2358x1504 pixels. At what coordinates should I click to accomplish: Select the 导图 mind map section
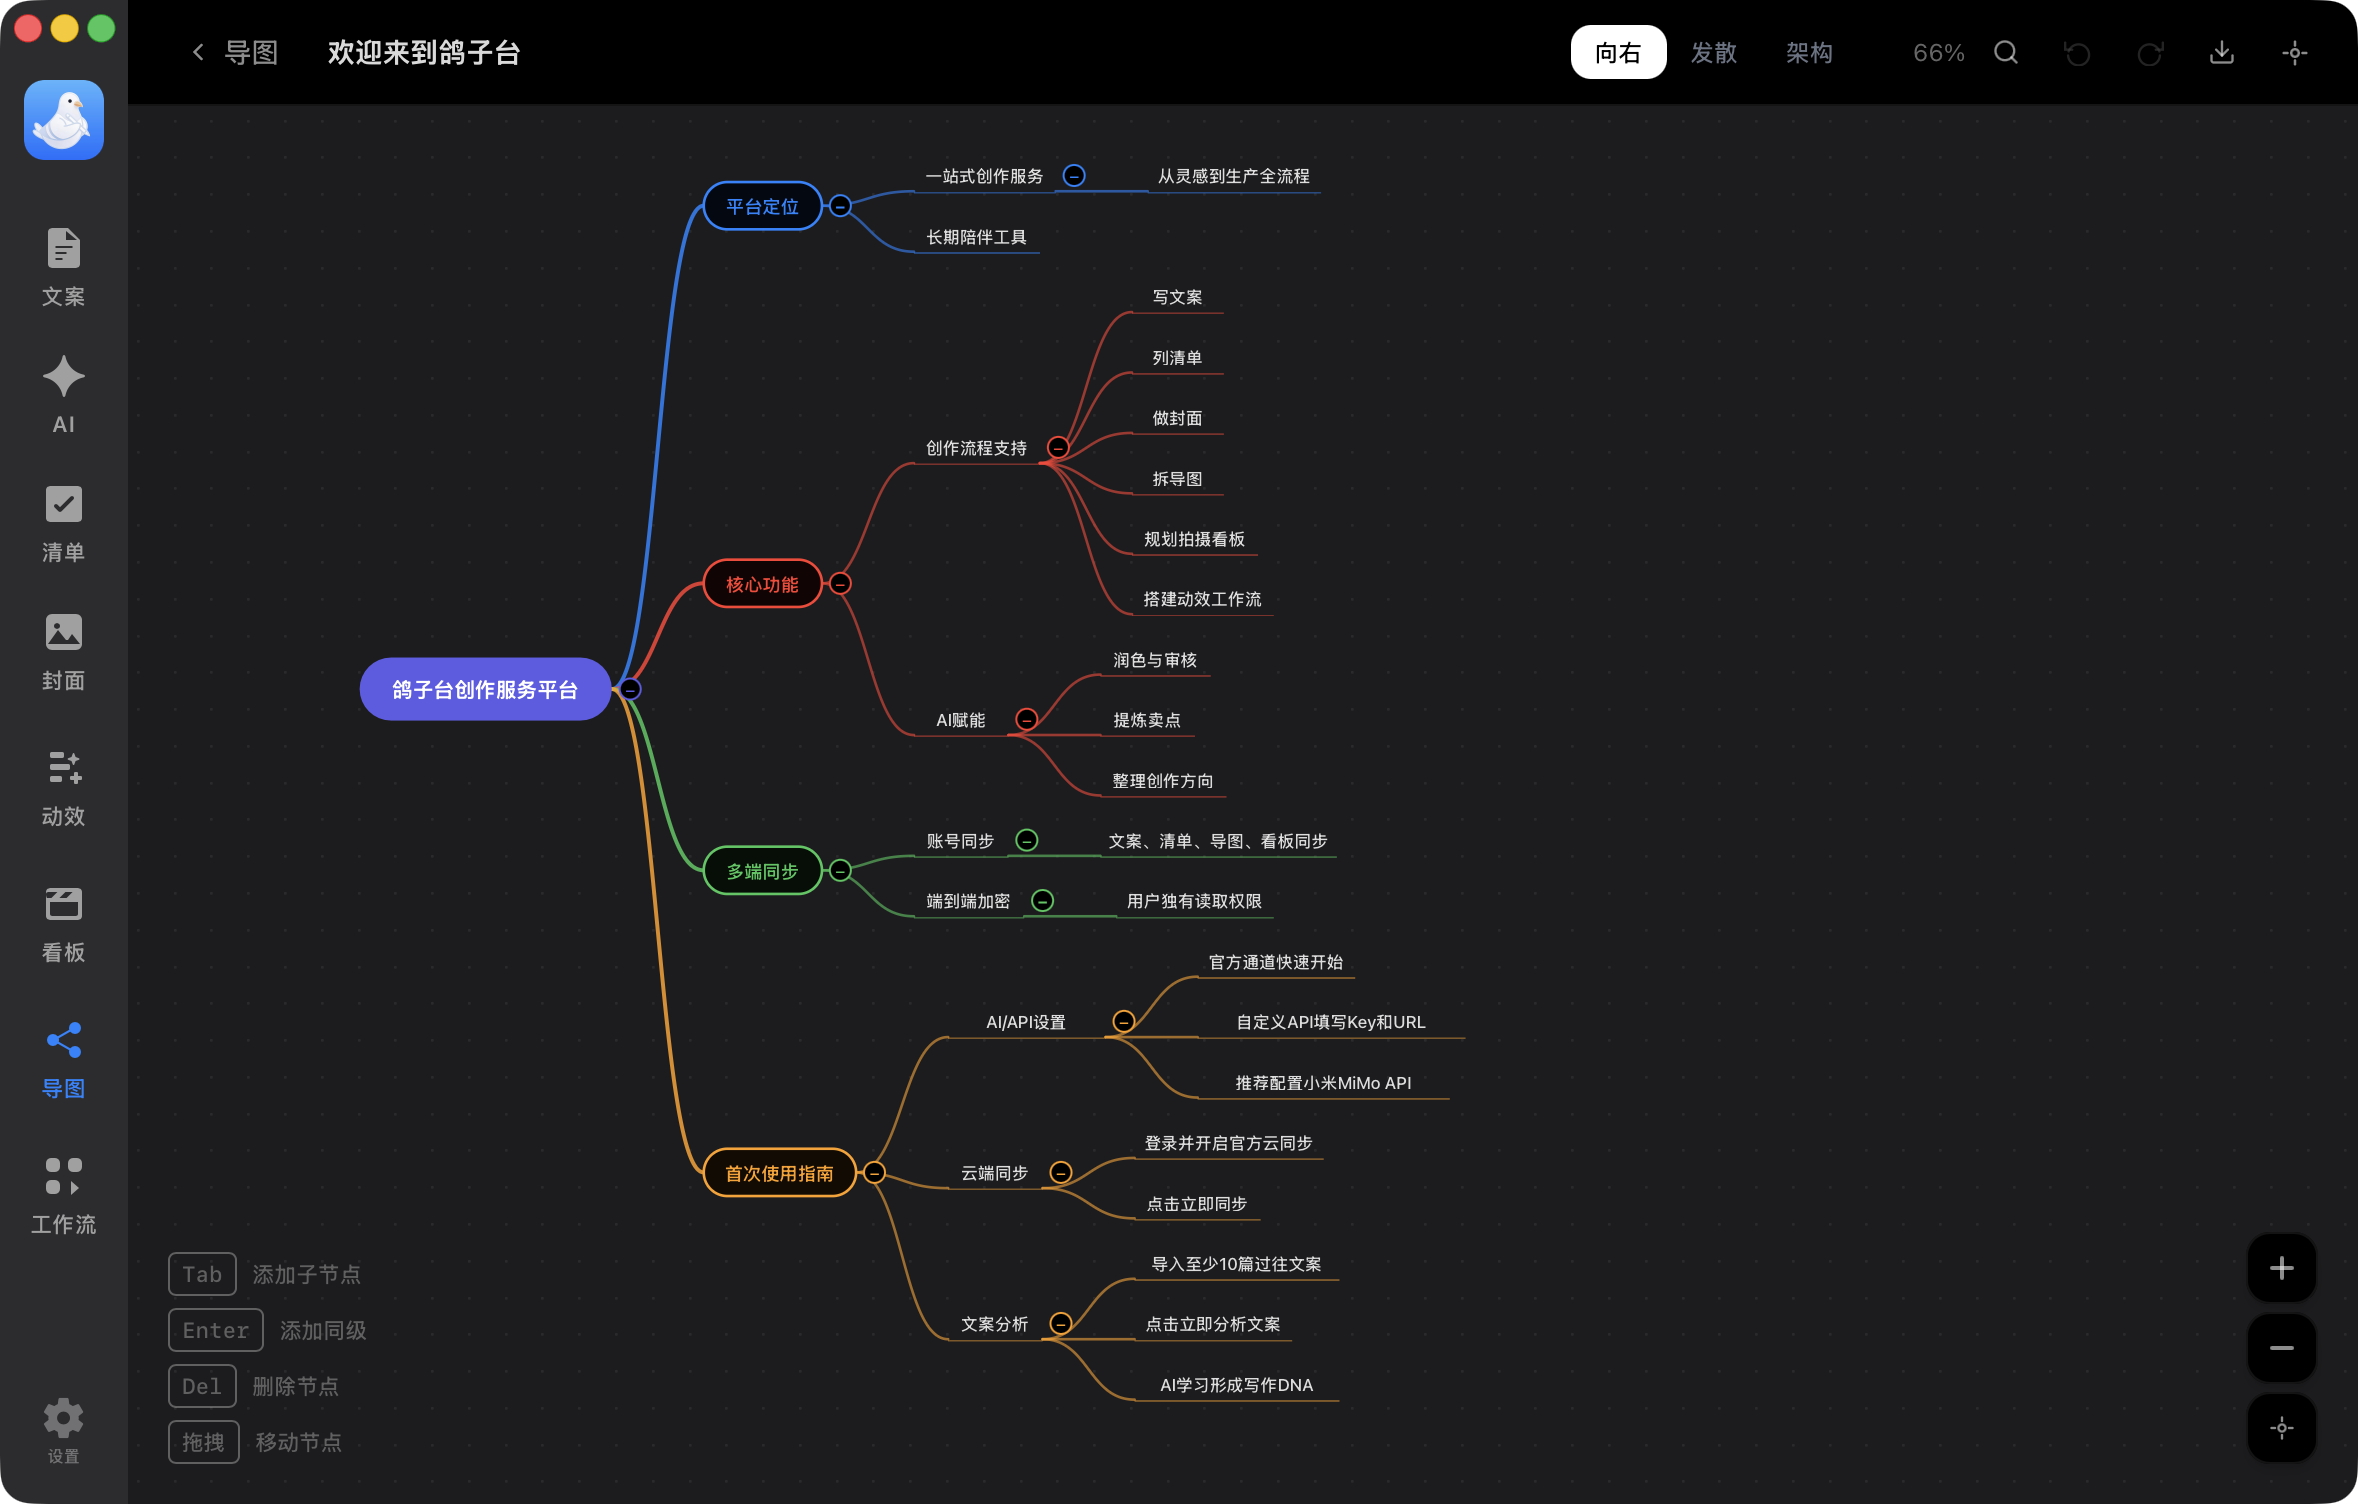[x=63, y=1059]
